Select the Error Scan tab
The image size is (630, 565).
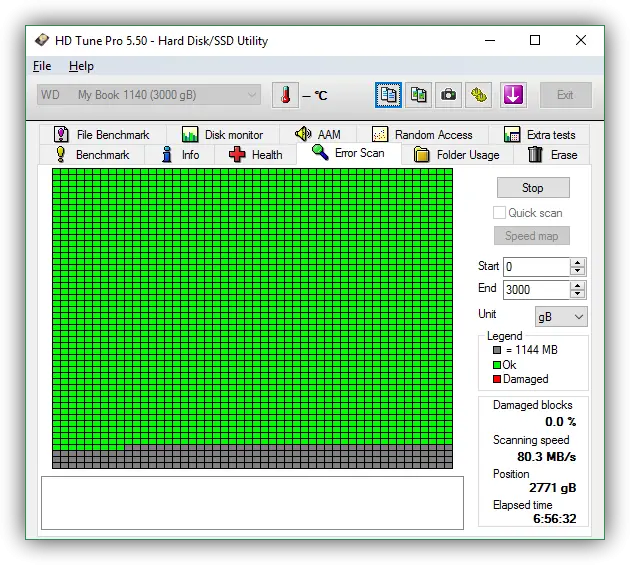point(349,153)
